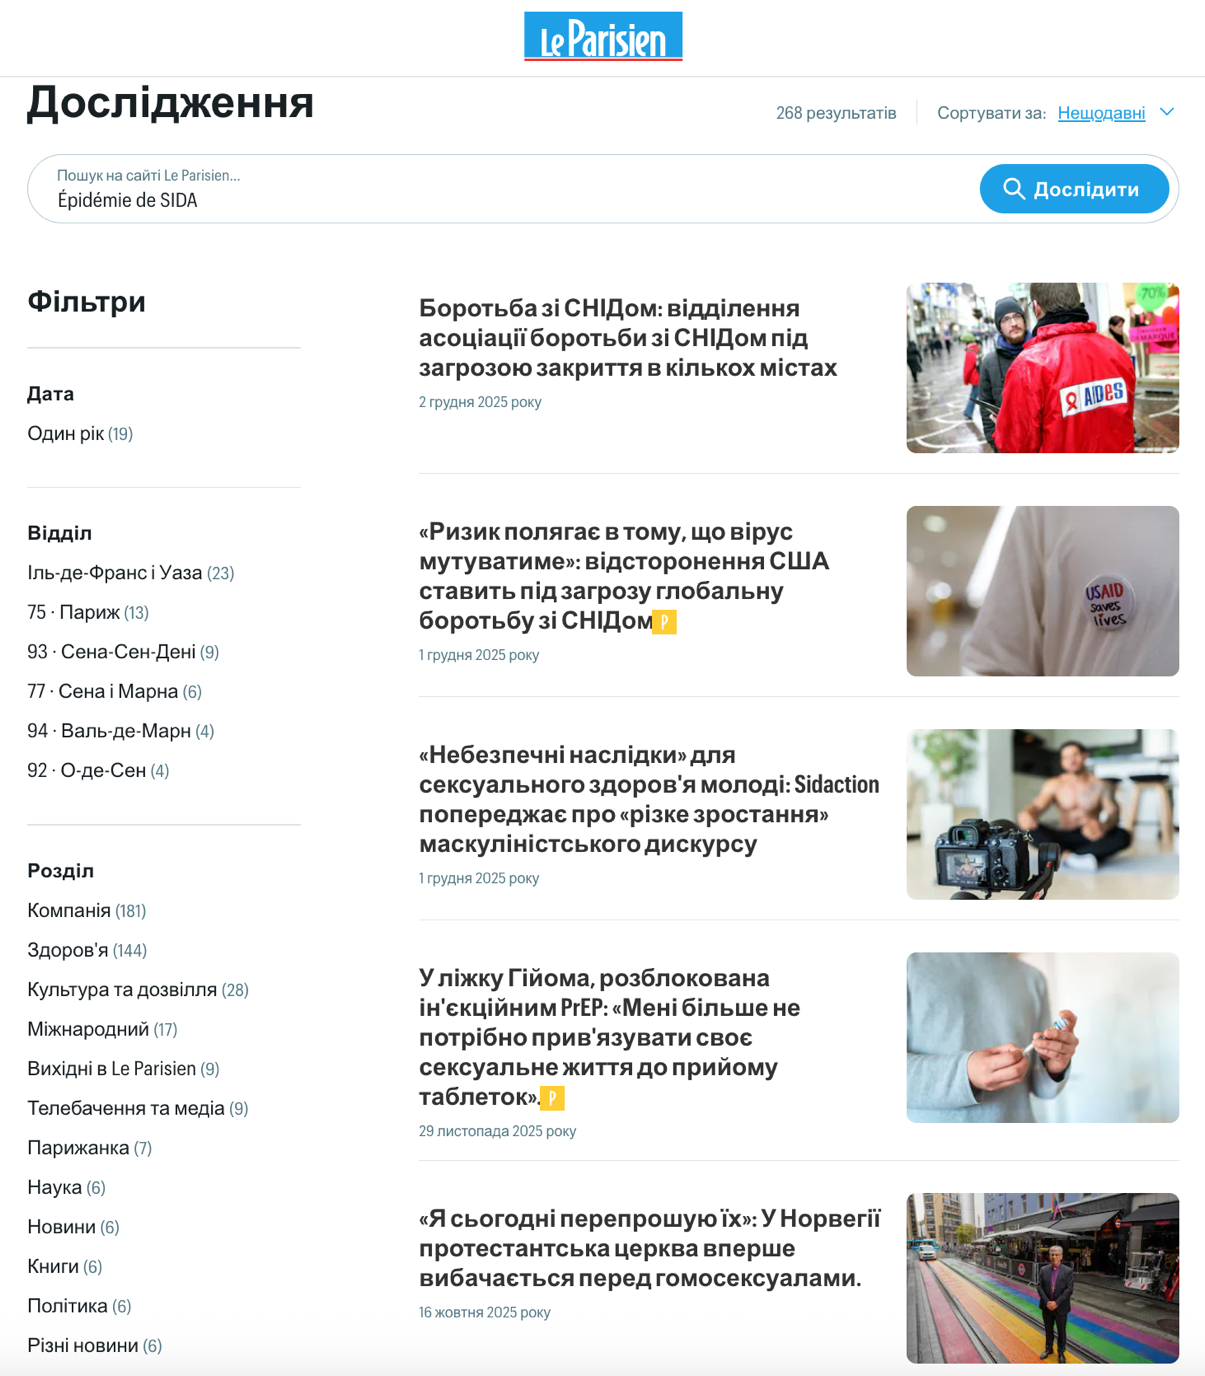Select the Іль-де-Франс і Уаза filter
This screenshot has height=1376, width=1205.
tap(130, 573)
